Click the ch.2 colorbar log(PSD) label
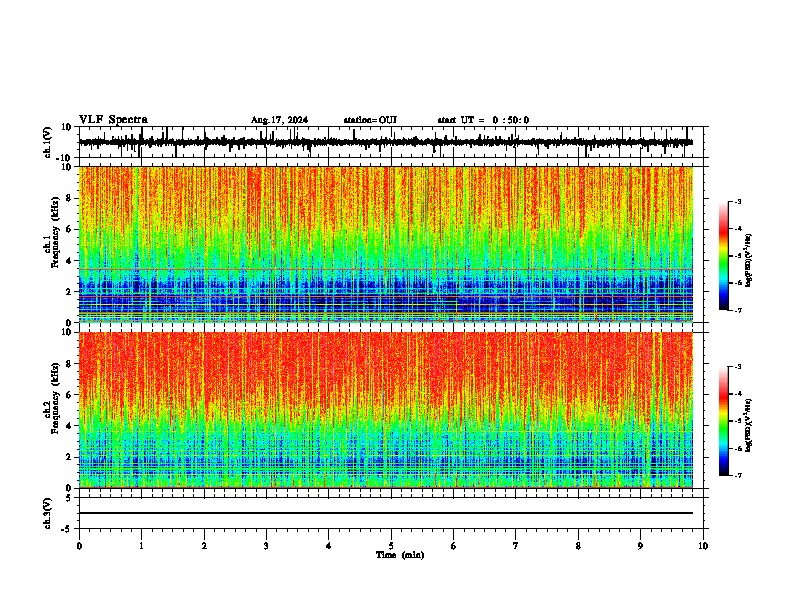This screenshot has height=612, width=792. click(748, 425)
